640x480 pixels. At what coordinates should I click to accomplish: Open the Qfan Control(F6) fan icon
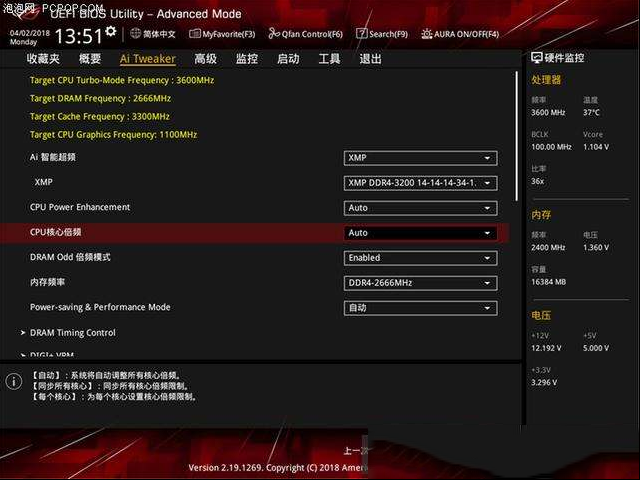(274, 34)
